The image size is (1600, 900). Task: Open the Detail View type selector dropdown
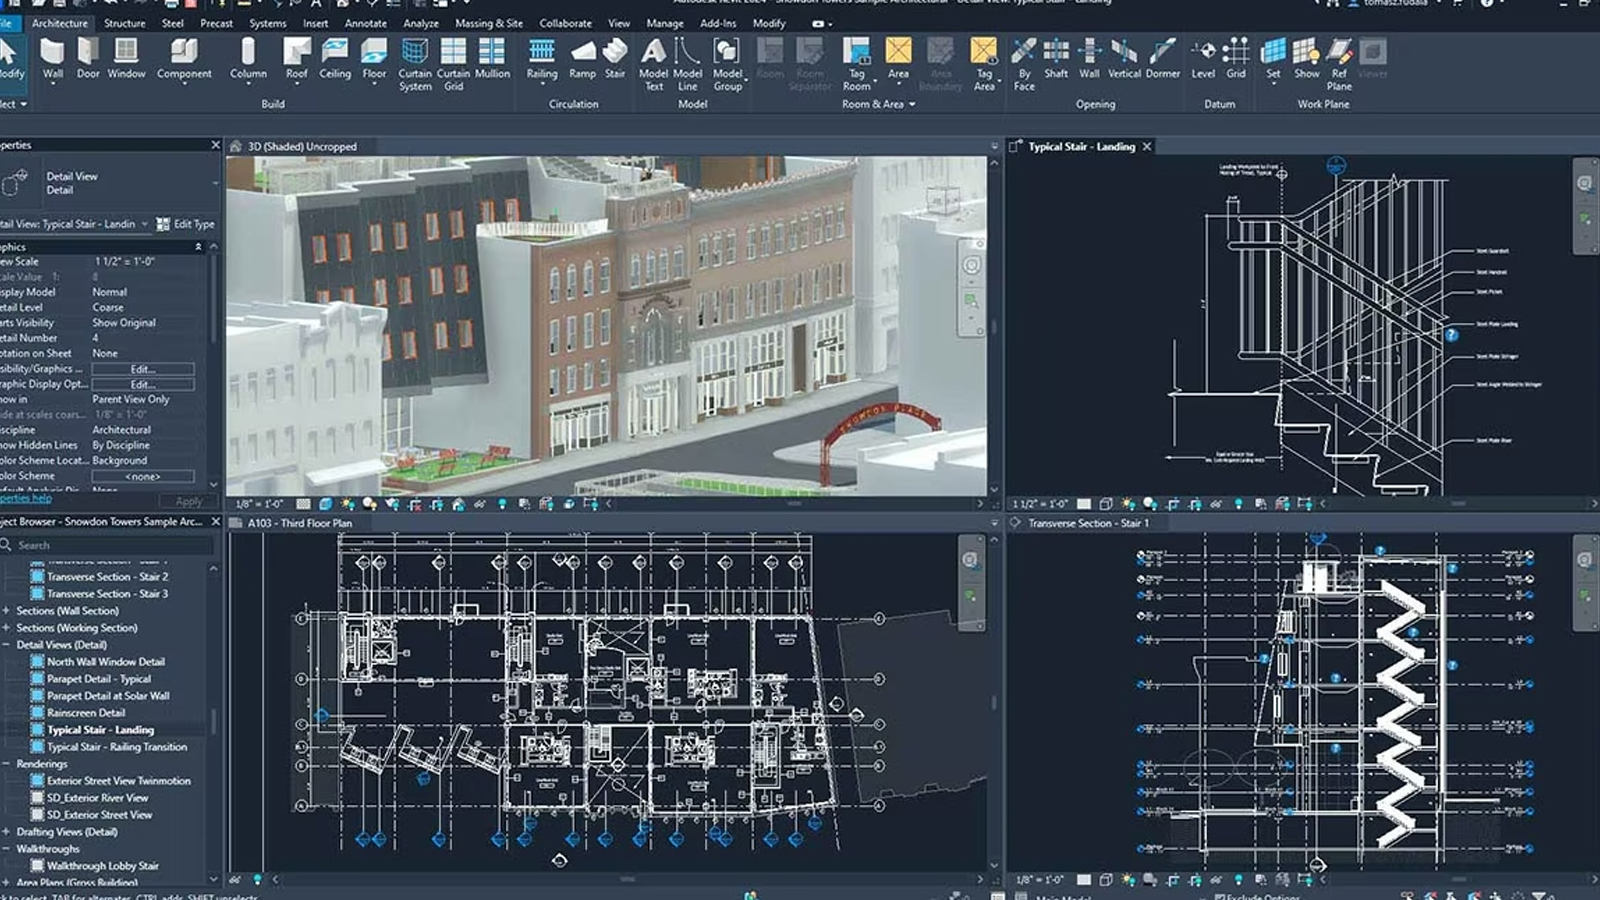click(x=215, y=183)
